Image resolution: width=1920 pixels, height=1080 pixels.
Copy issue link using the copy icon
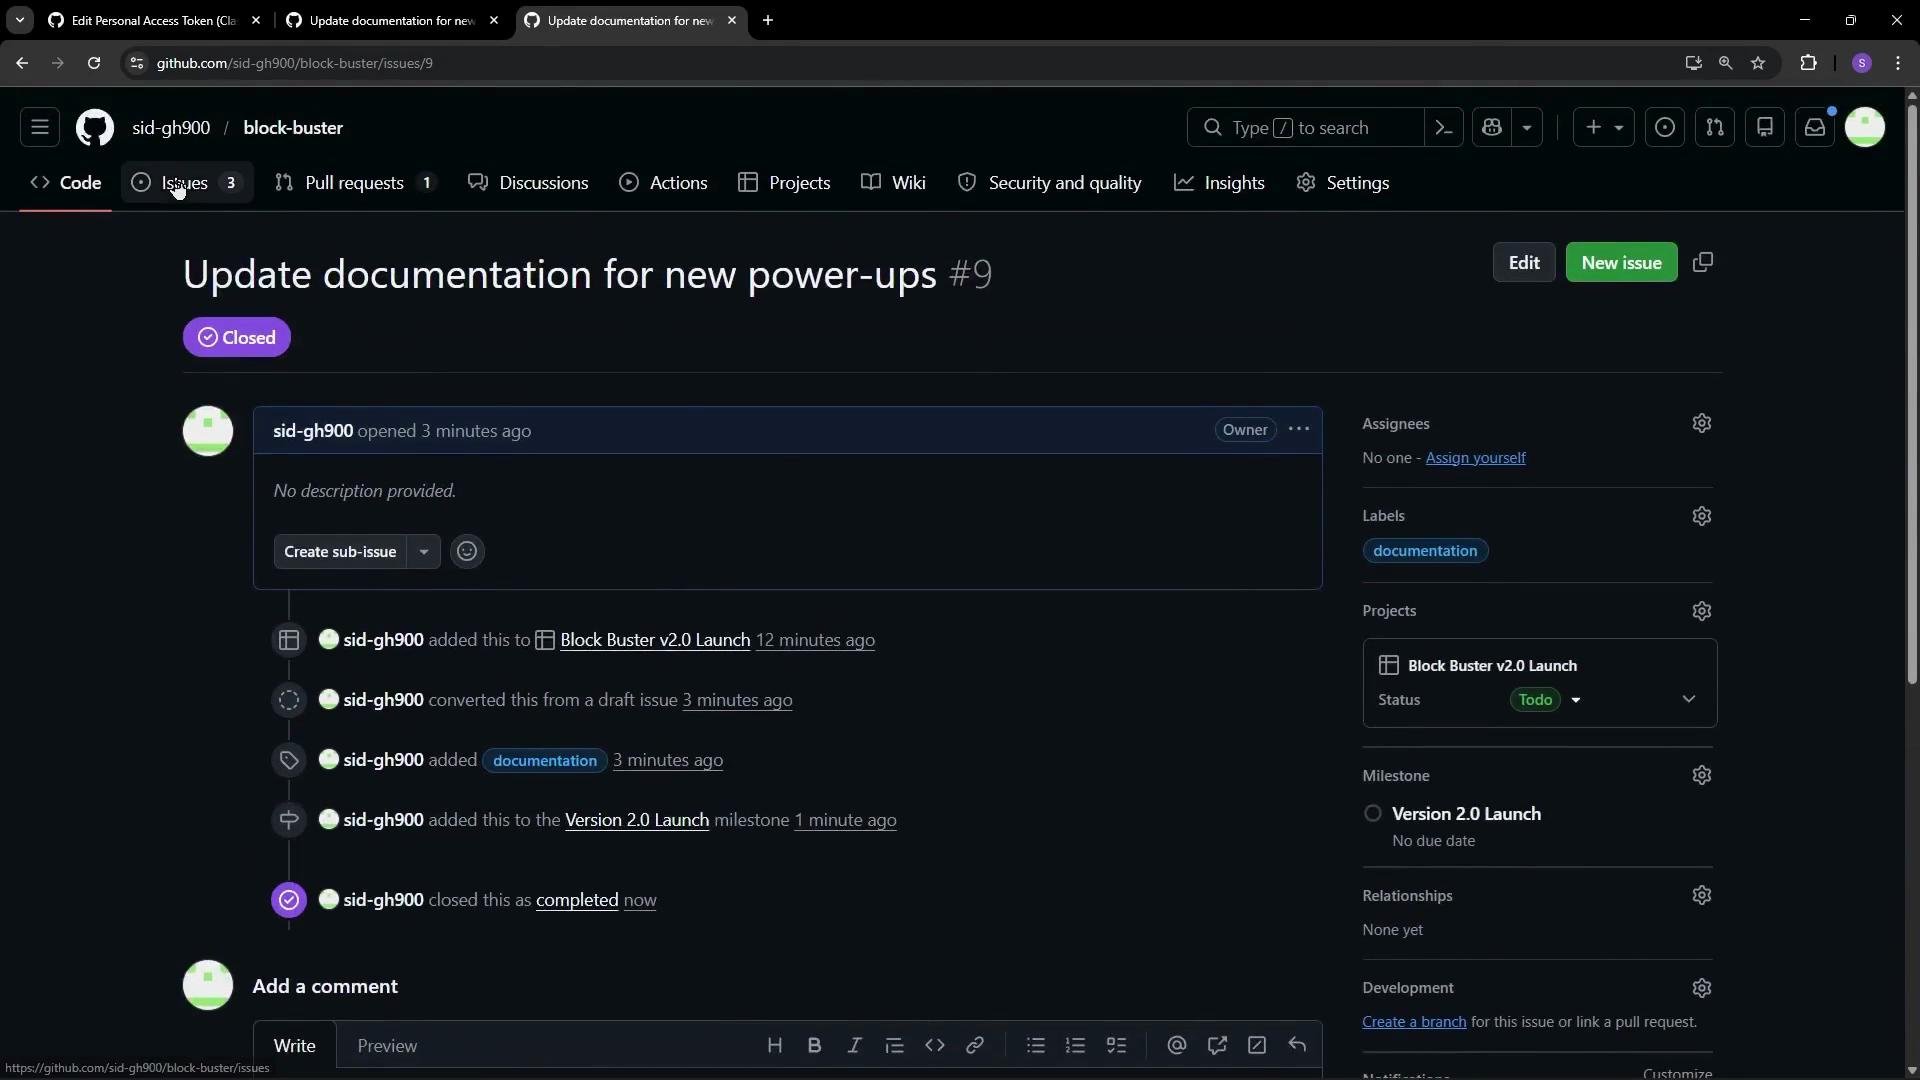click(1703, 262)
